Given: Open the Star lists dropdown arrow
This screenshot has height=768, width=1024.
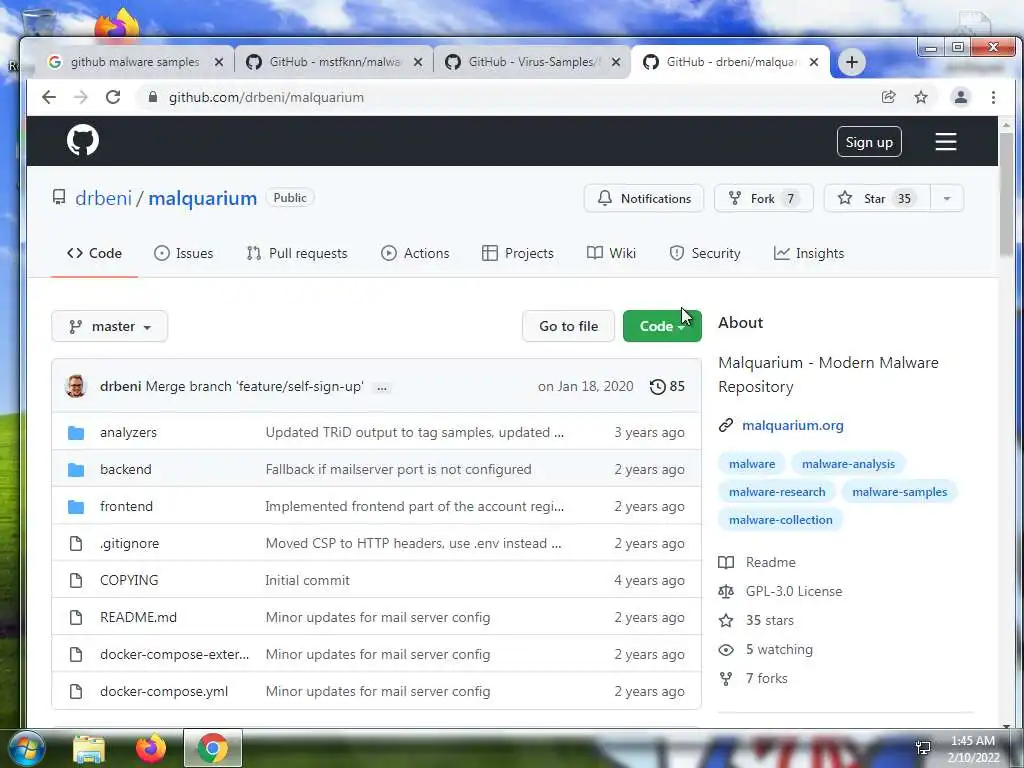Looking at the screenshot, I should coord(947,199).
